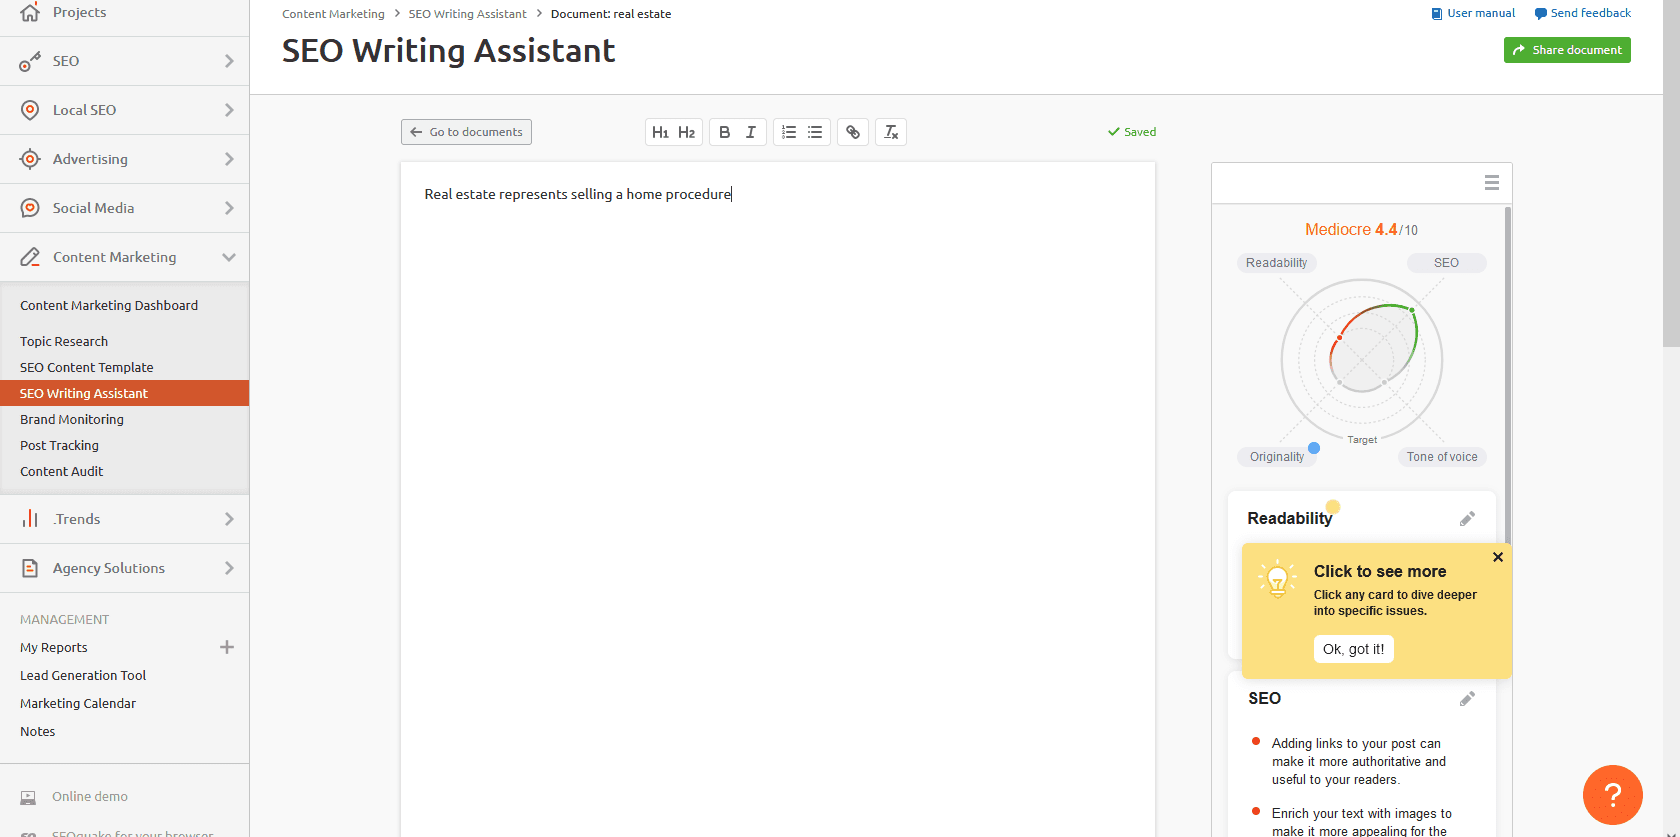Insert a numbered list

coord(789,132)
